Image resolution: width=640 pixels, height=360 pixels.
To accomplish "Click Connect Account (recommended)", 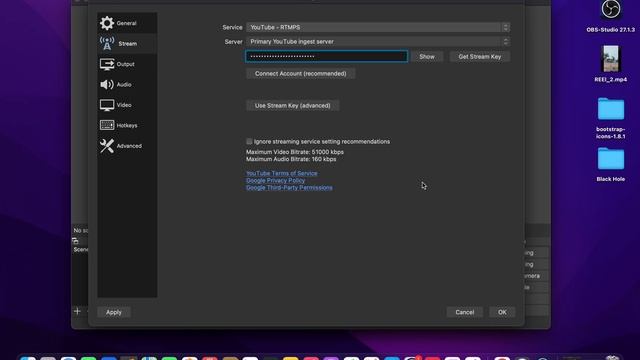I will pyautogui.click(x=300, y=73).
